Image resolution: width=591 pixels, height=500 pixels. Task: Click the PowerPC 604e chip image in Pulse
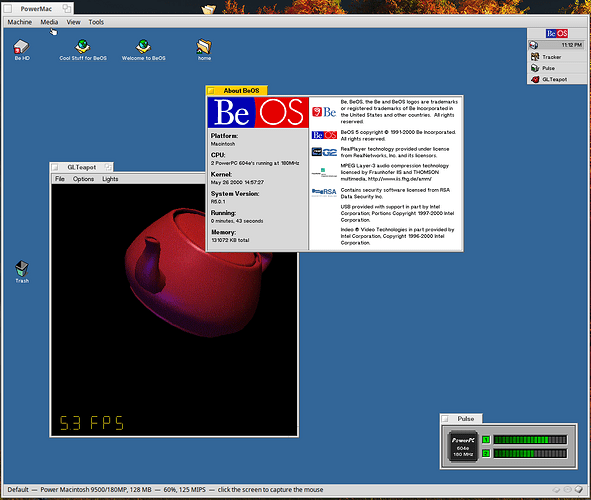463,446
